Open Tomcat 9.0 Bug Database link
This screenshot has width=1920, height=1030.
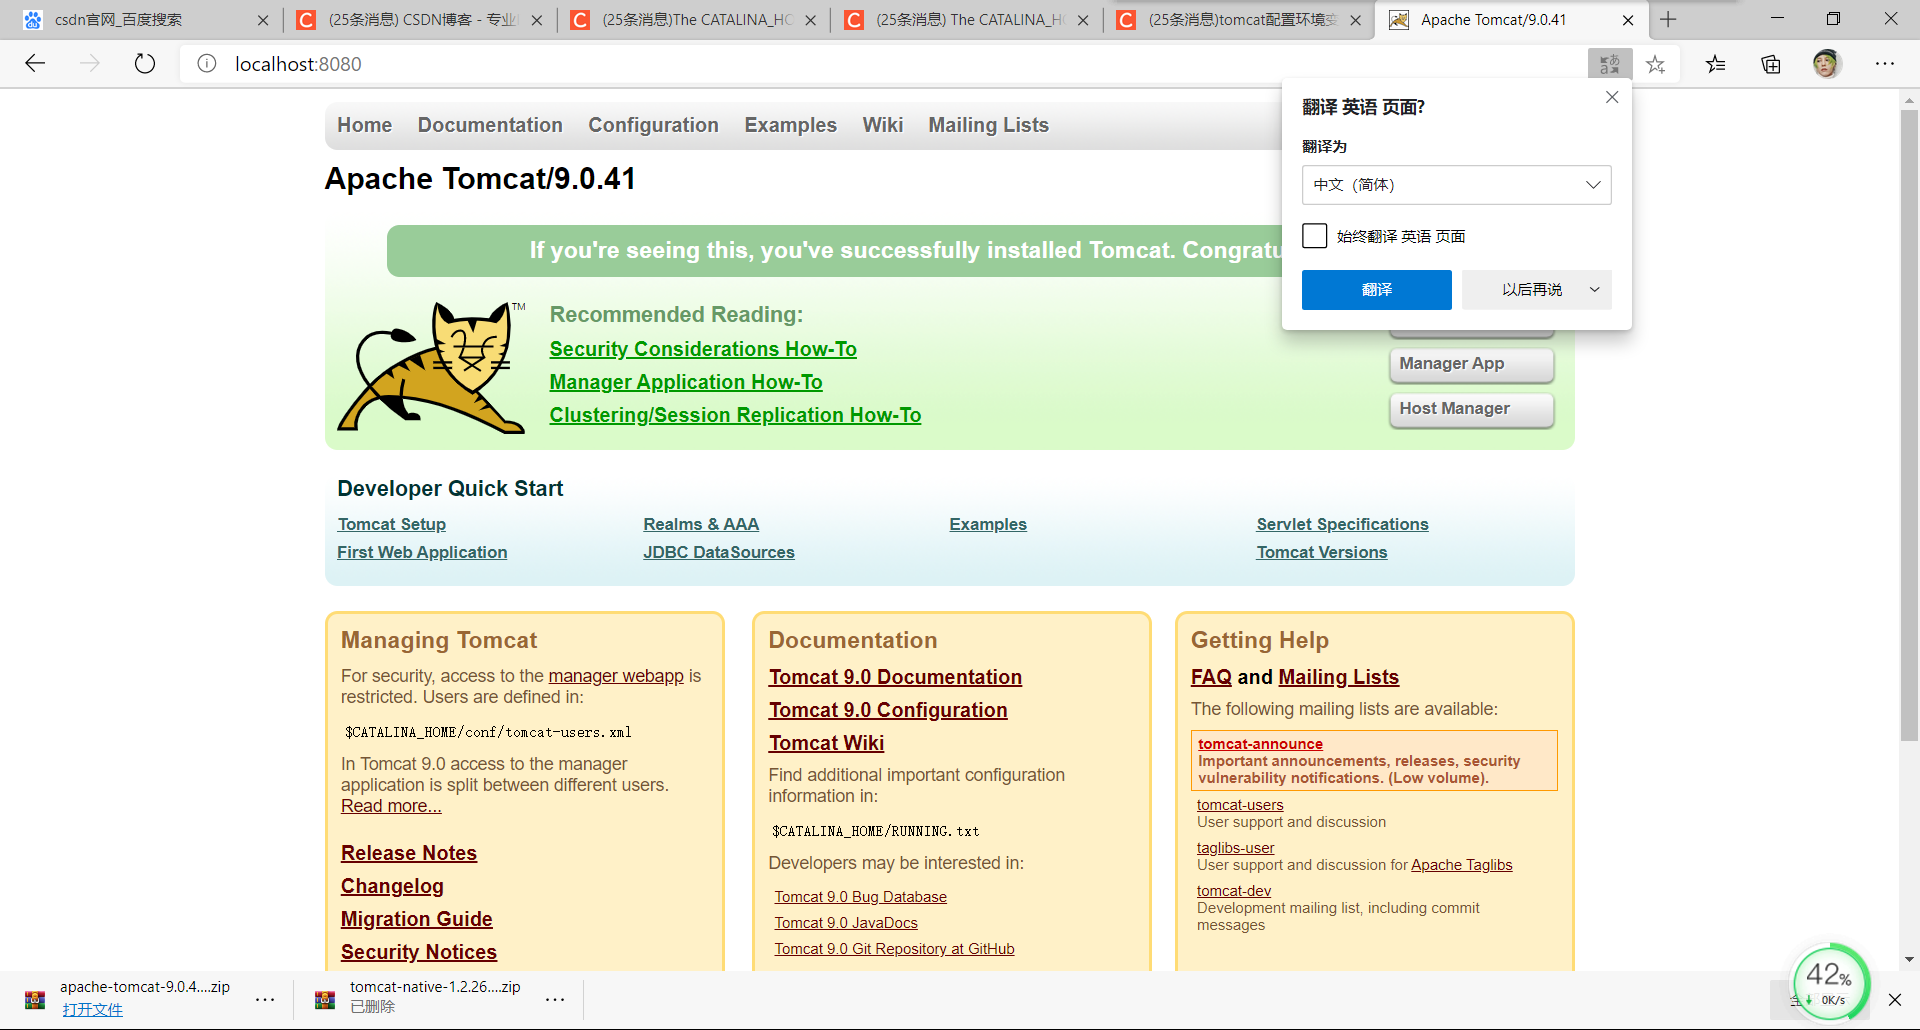(x=860, y=897)
